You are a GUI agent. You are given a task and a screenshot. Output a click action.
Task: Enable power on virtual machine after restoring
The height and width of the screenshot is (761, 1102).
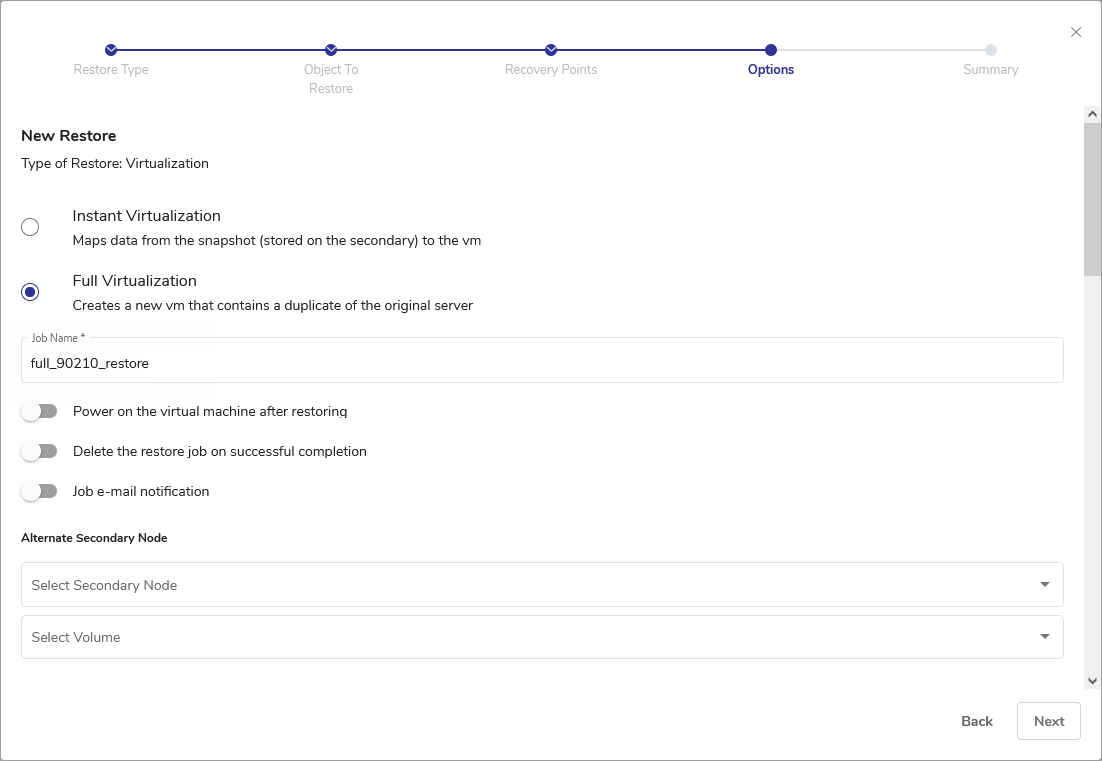tap(40, 411)
